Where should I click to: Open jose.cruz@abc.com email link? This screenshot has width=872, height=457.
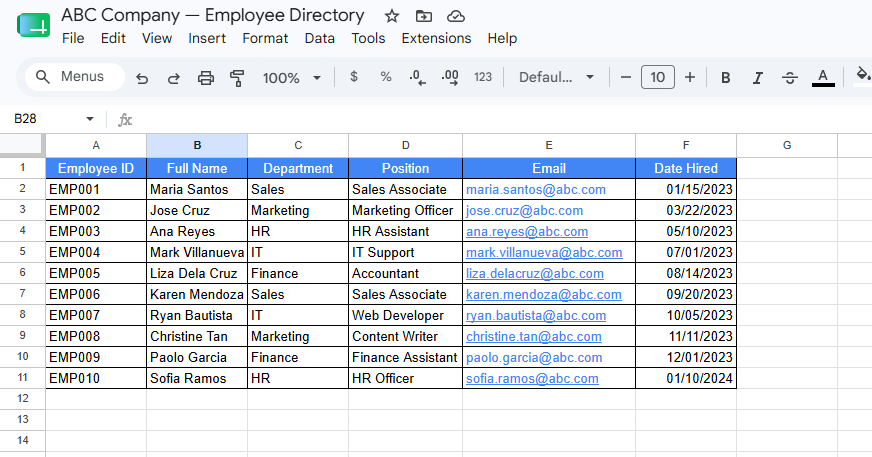[524, 211]
